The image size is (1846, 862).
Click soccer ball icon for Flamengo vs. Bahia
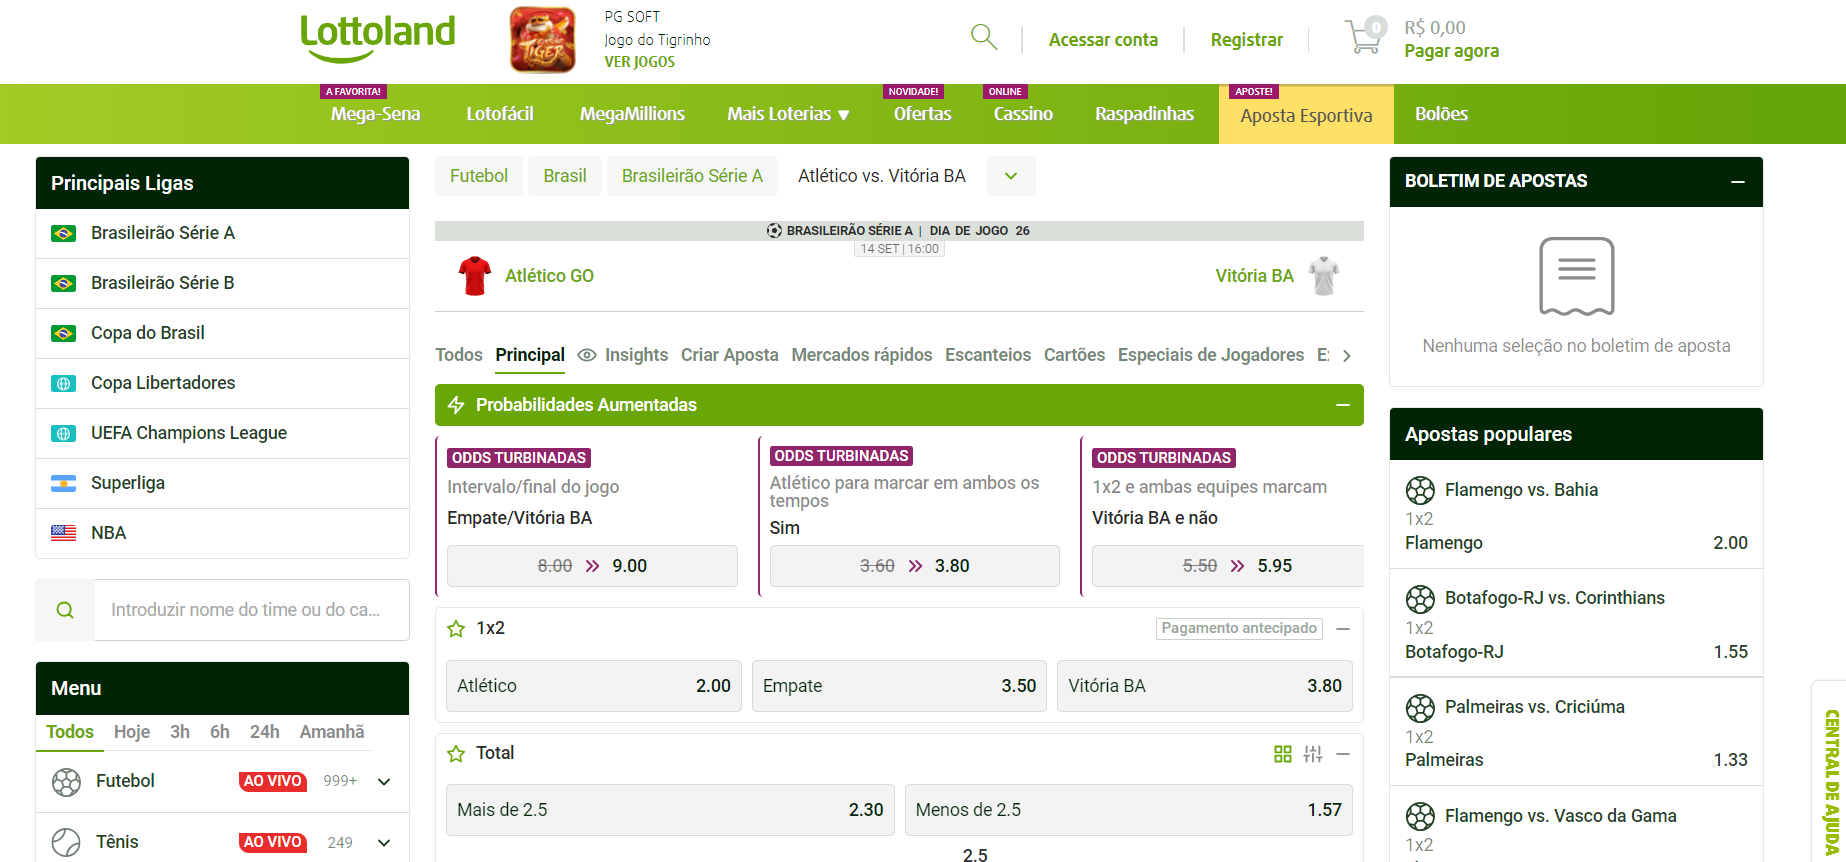pyautogui.click(x=1420, y=490)
